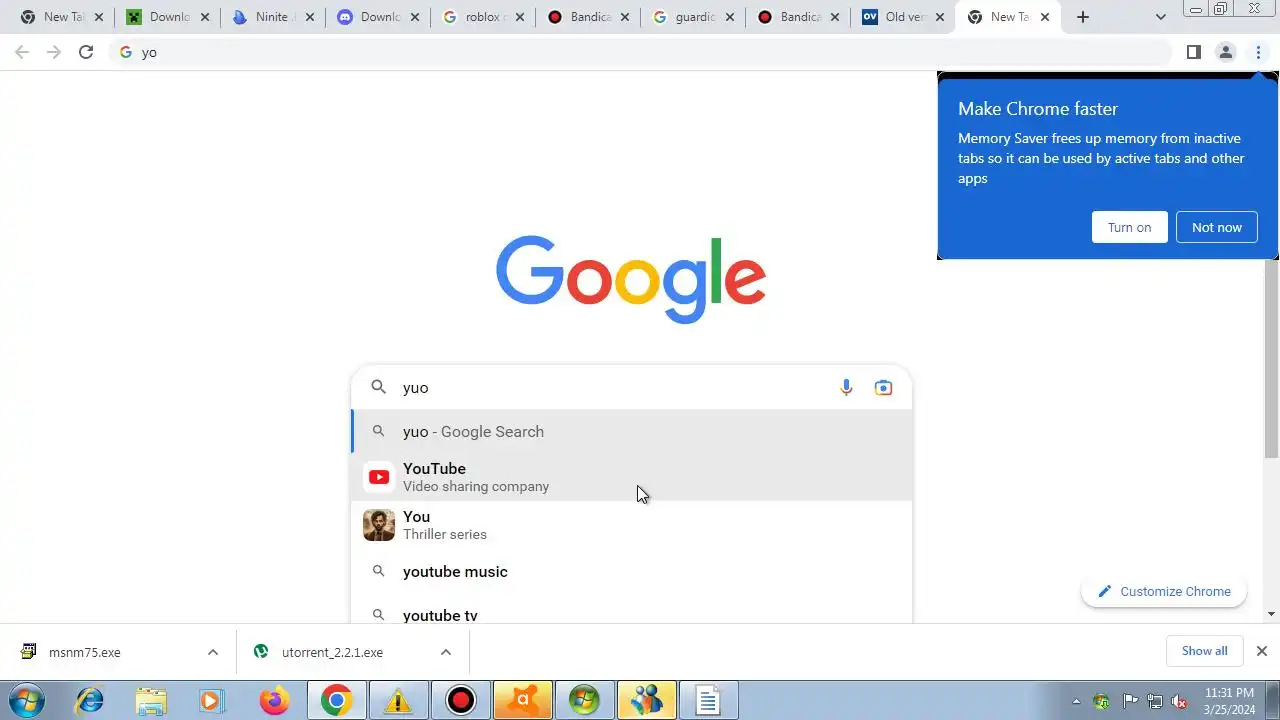Open the Messenger people taskbar icon
Viewport: 1280px width, 720px height.
tap(646, 701)
